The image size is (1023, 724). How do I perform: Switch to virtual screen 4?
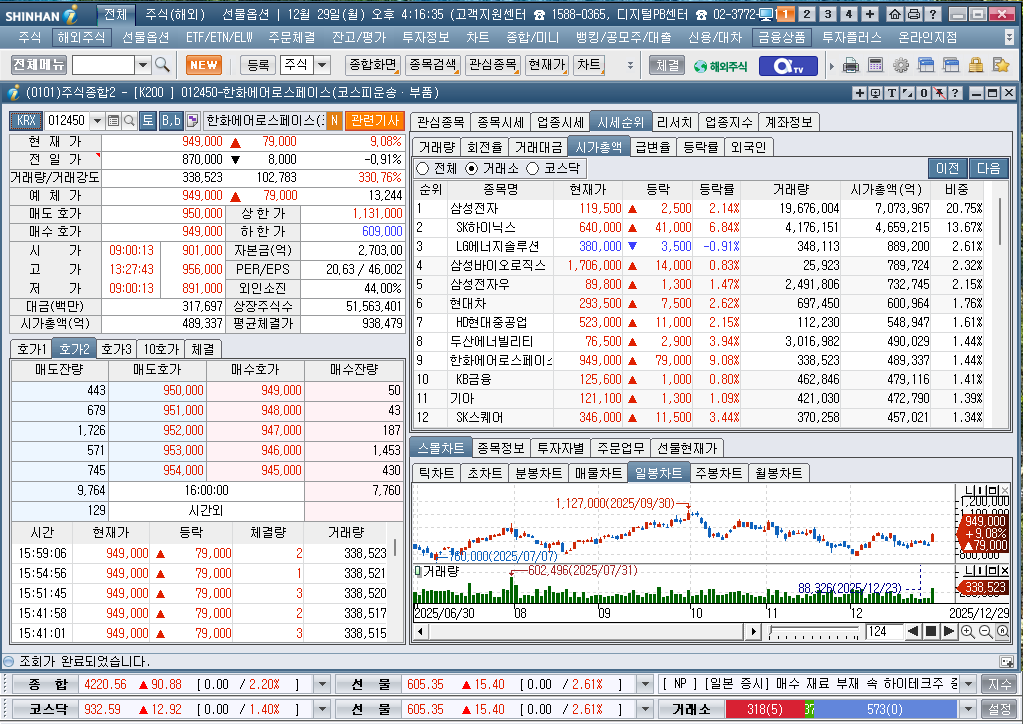click(849, 14)
